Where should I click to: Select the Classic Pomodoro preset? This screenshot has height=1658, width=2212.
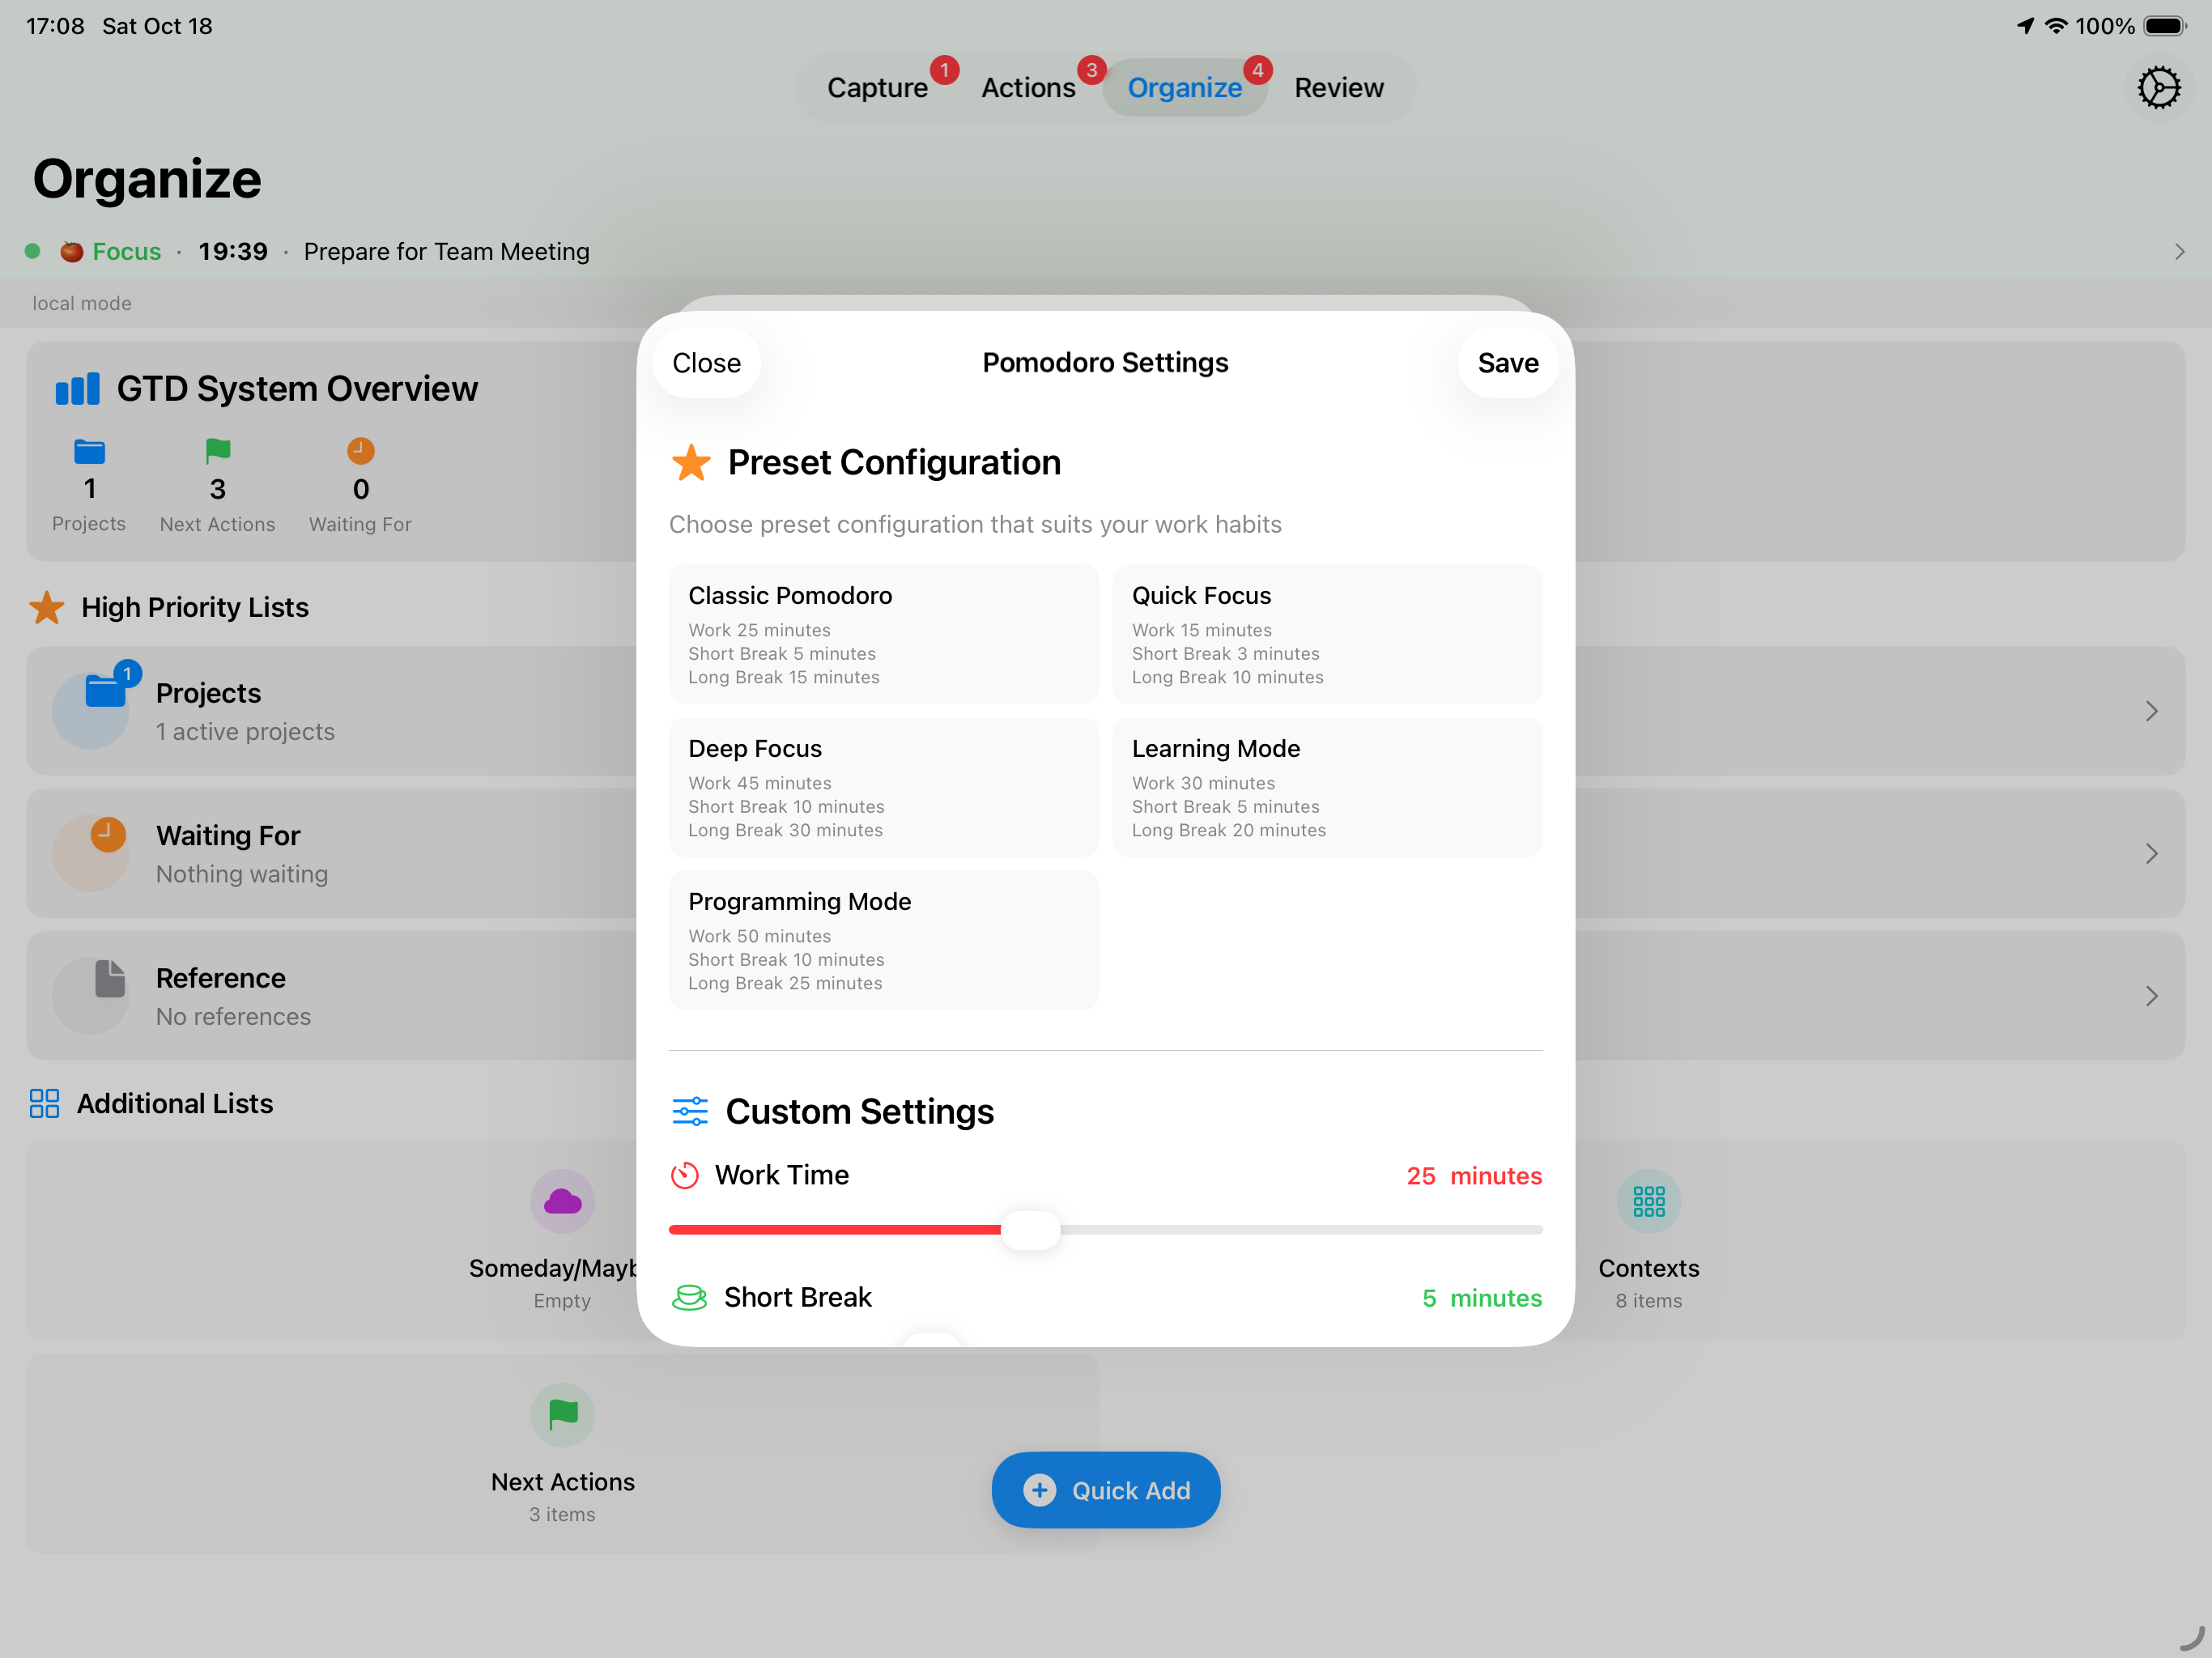point(883,634)
